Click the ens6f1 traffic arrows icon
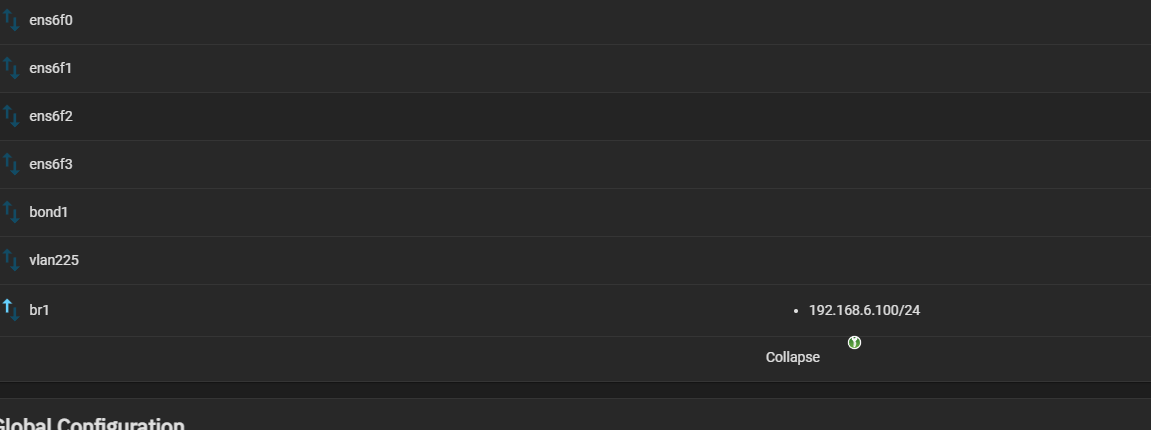This screenshot has width=1151, height=430. pyautogui.click(x=11, y=68)
